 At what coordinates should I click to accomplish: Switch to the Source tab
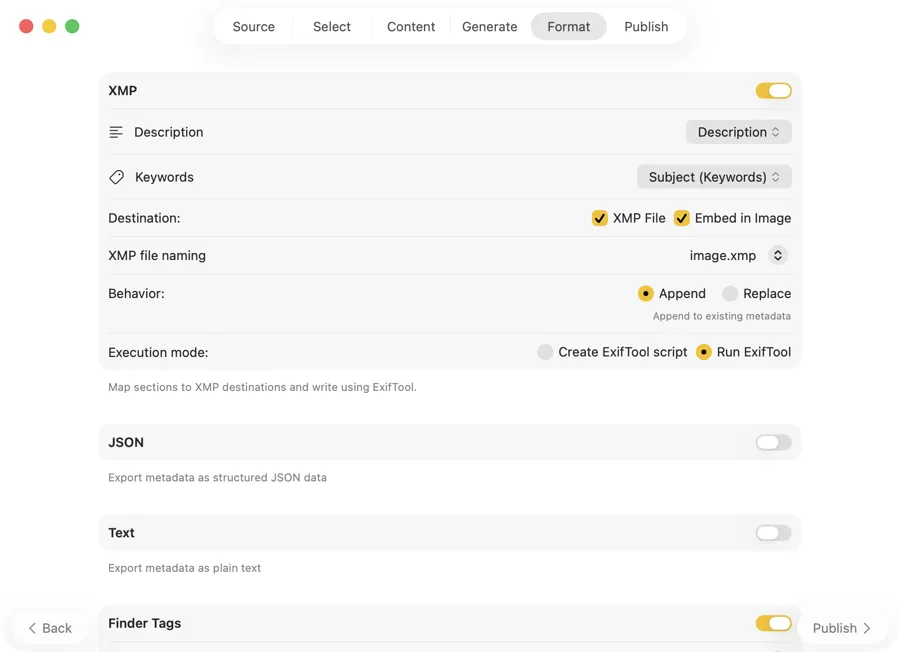point(253,27)
